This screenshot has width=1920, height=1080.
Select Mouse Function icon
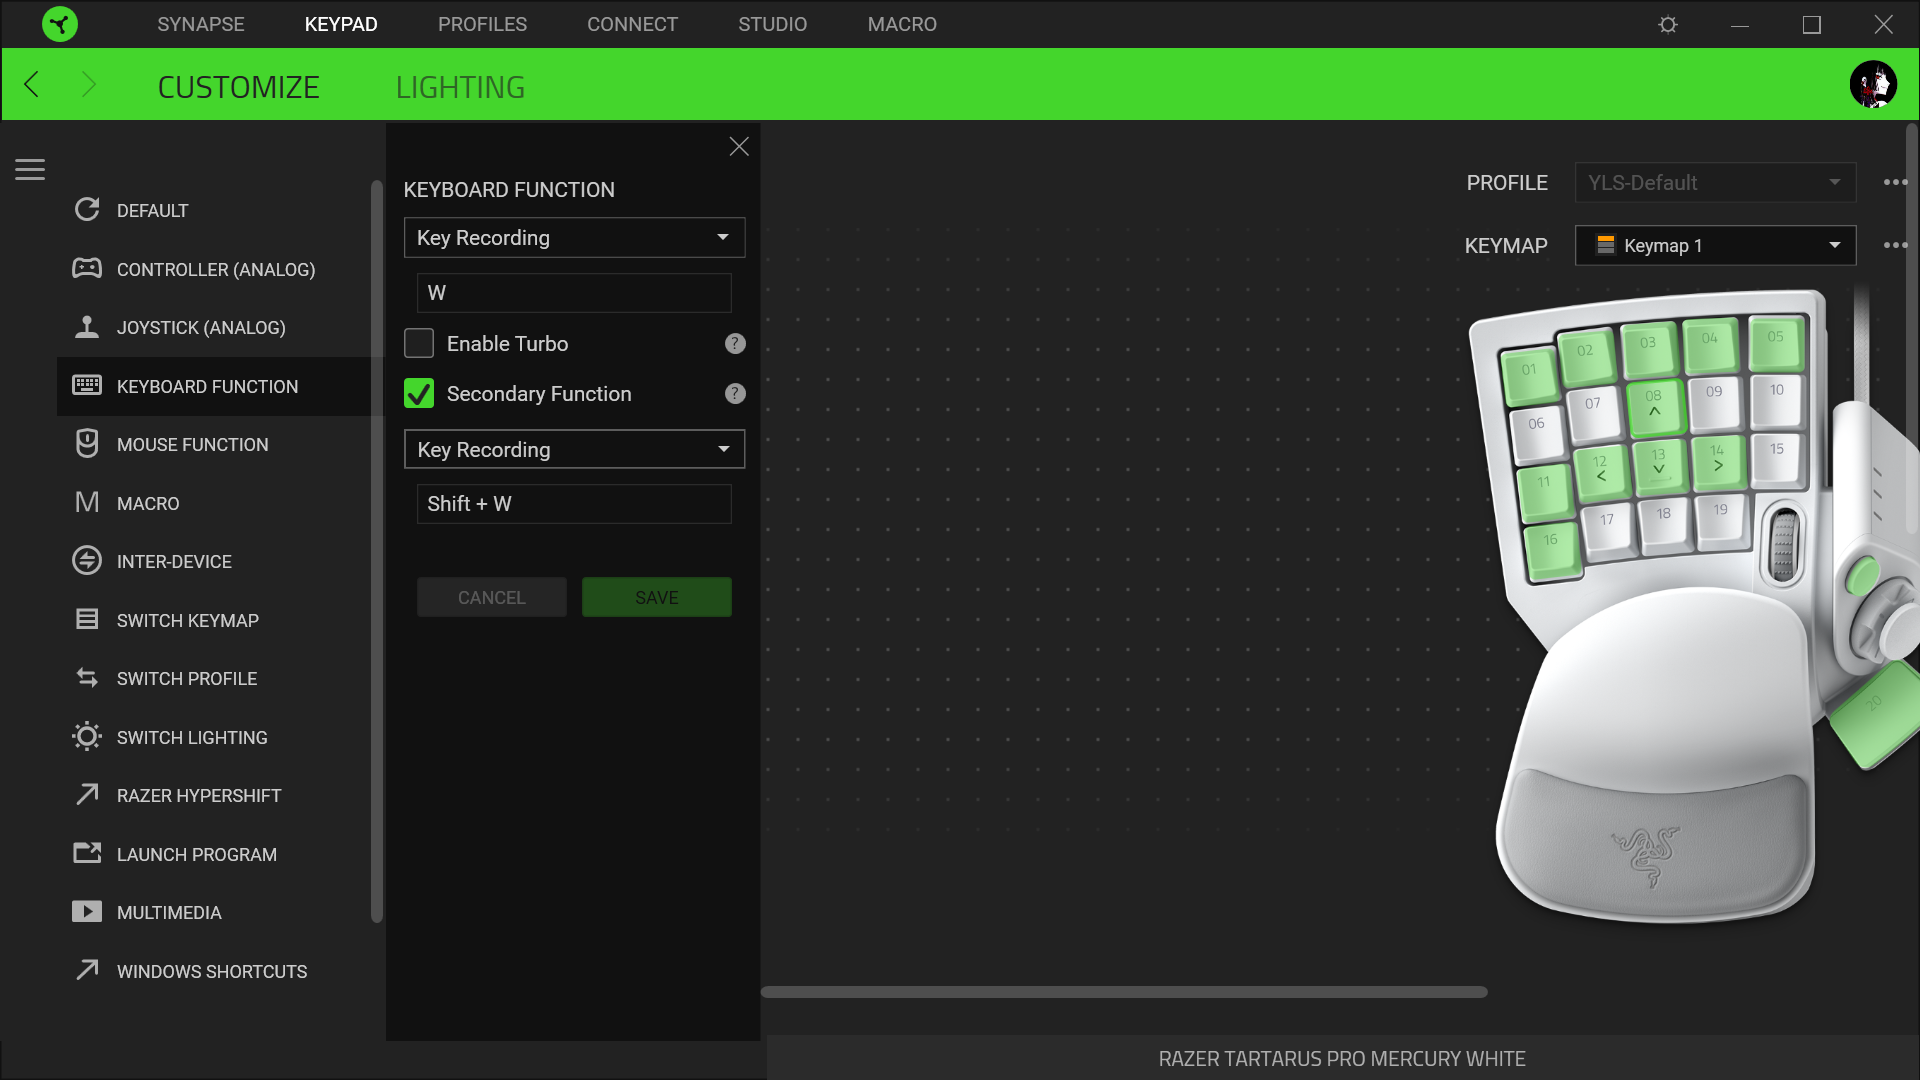[x=87, y=444]
